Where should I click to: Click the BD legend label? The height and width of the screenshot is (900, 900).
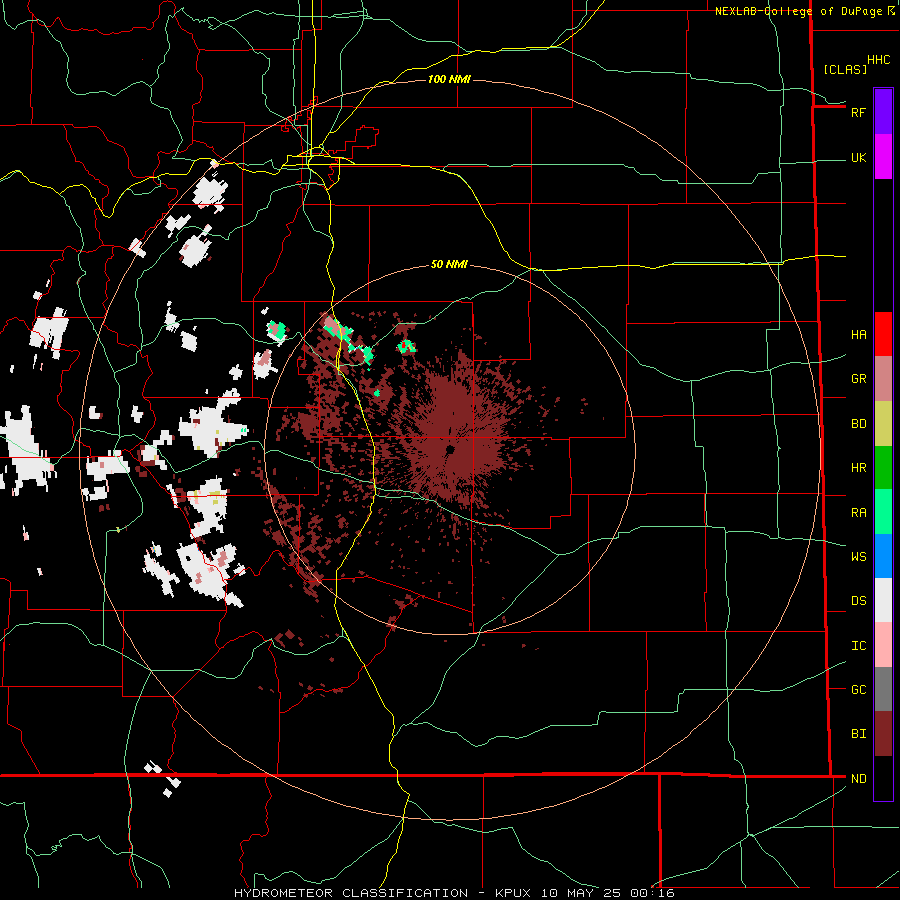point(858,424)
